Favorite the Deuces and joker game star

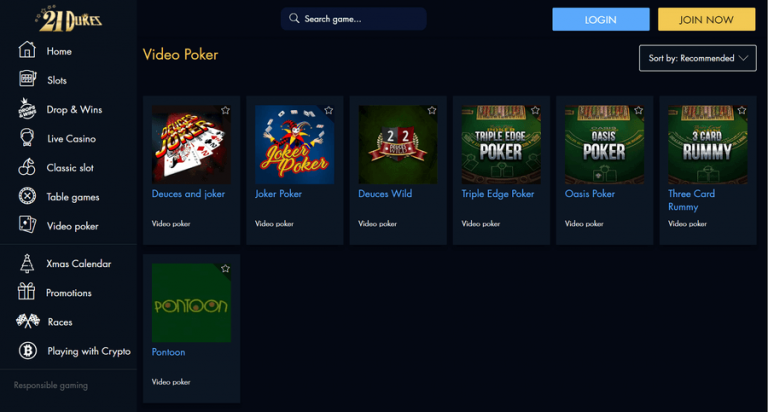[225, 110]
